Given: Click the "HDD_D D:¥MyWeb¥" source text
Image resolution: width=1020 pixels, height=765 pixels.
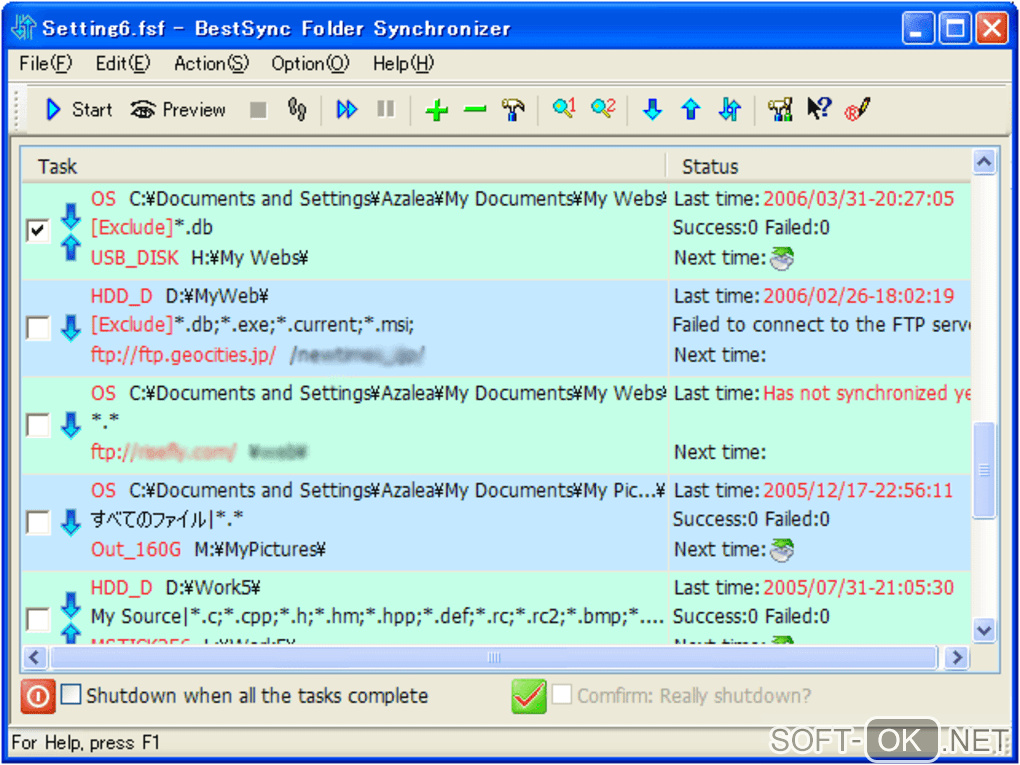Looking at the screenshot, I should coord(179,296).
